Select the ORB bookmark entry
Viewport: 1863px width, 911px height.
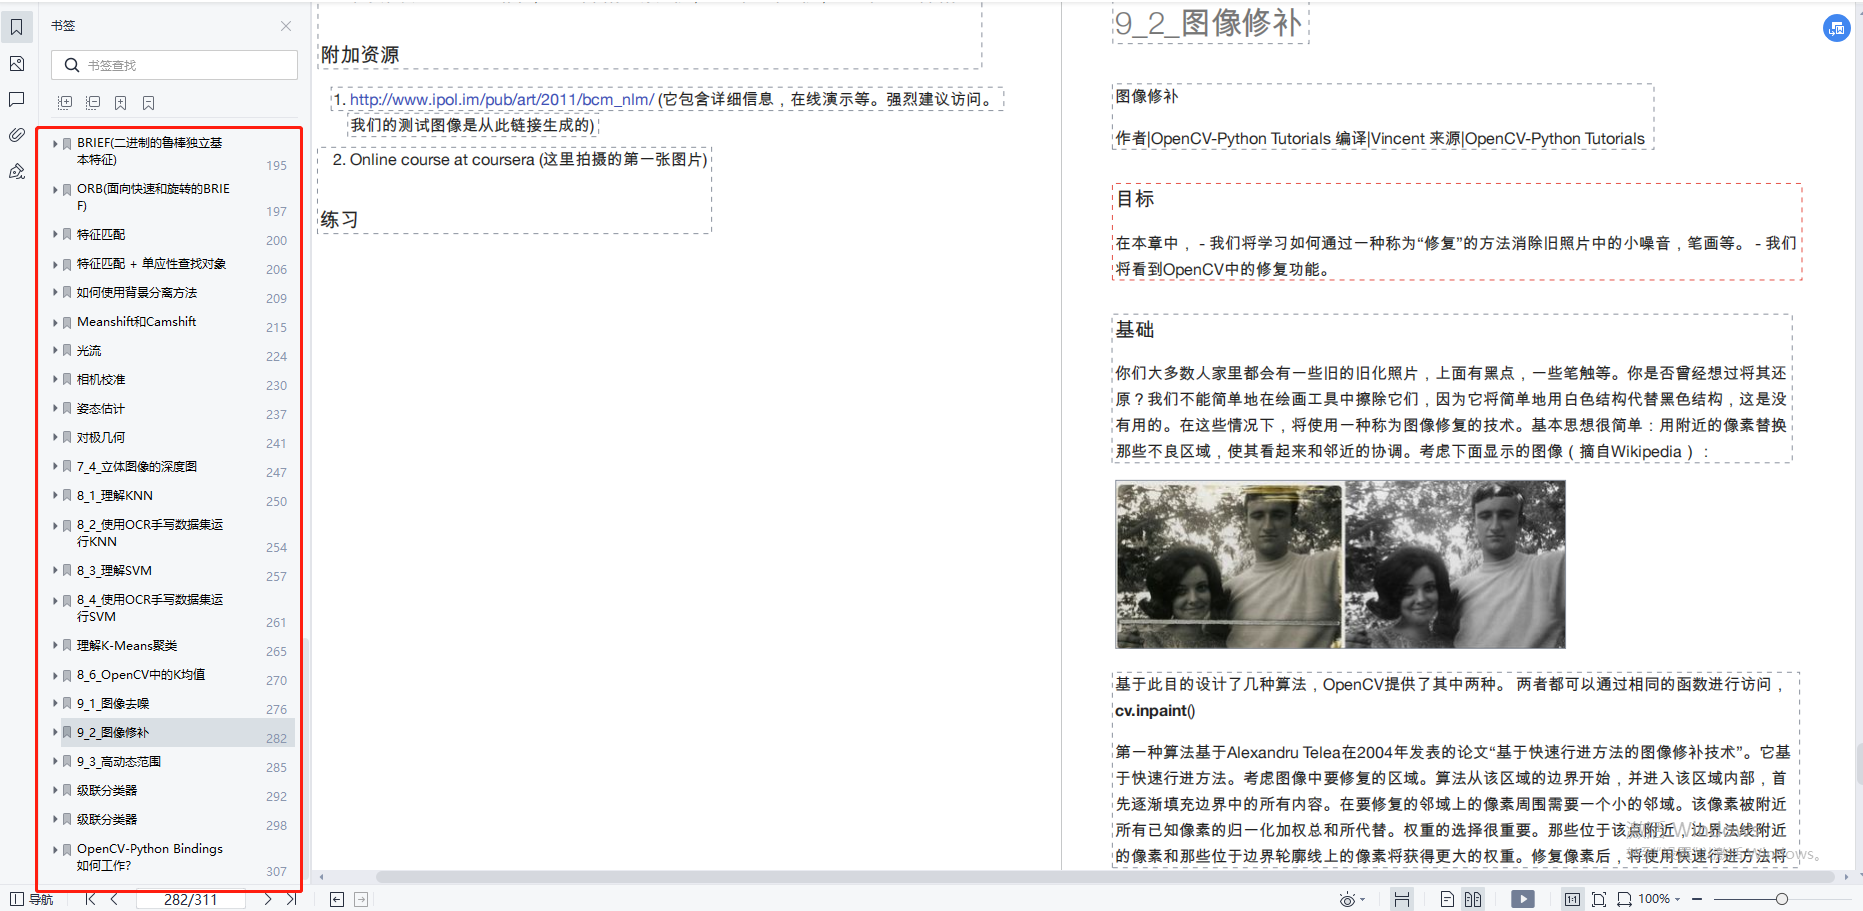click(153, 197)
